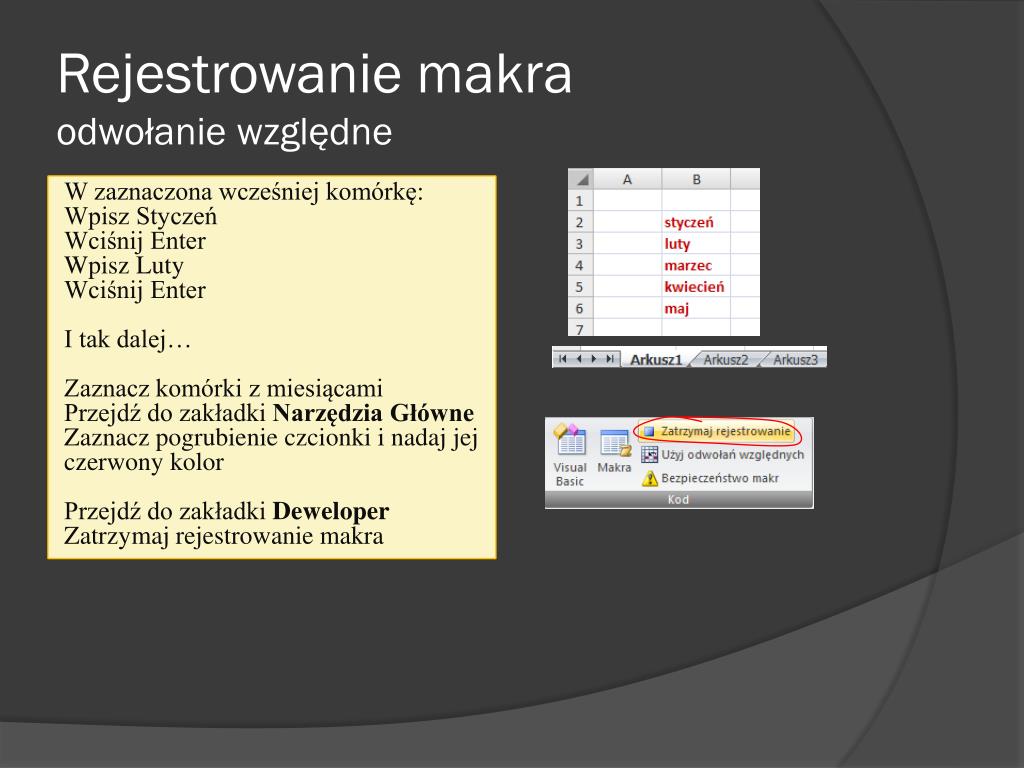
Task: Select column A header
Action: pyautogui.click(x=627, y=179)
